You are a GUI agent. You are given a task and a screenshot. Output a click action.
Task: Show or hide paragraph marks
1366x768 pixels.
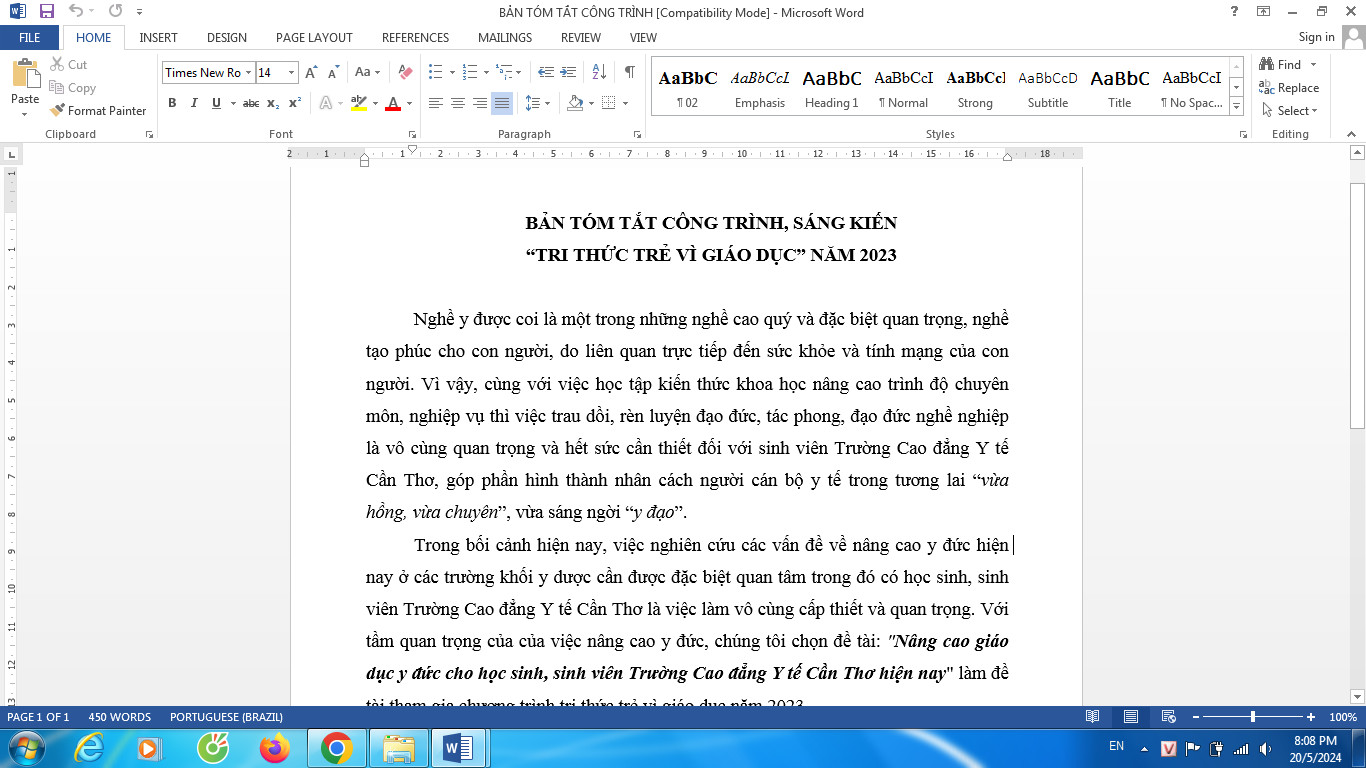coord(629,72)
